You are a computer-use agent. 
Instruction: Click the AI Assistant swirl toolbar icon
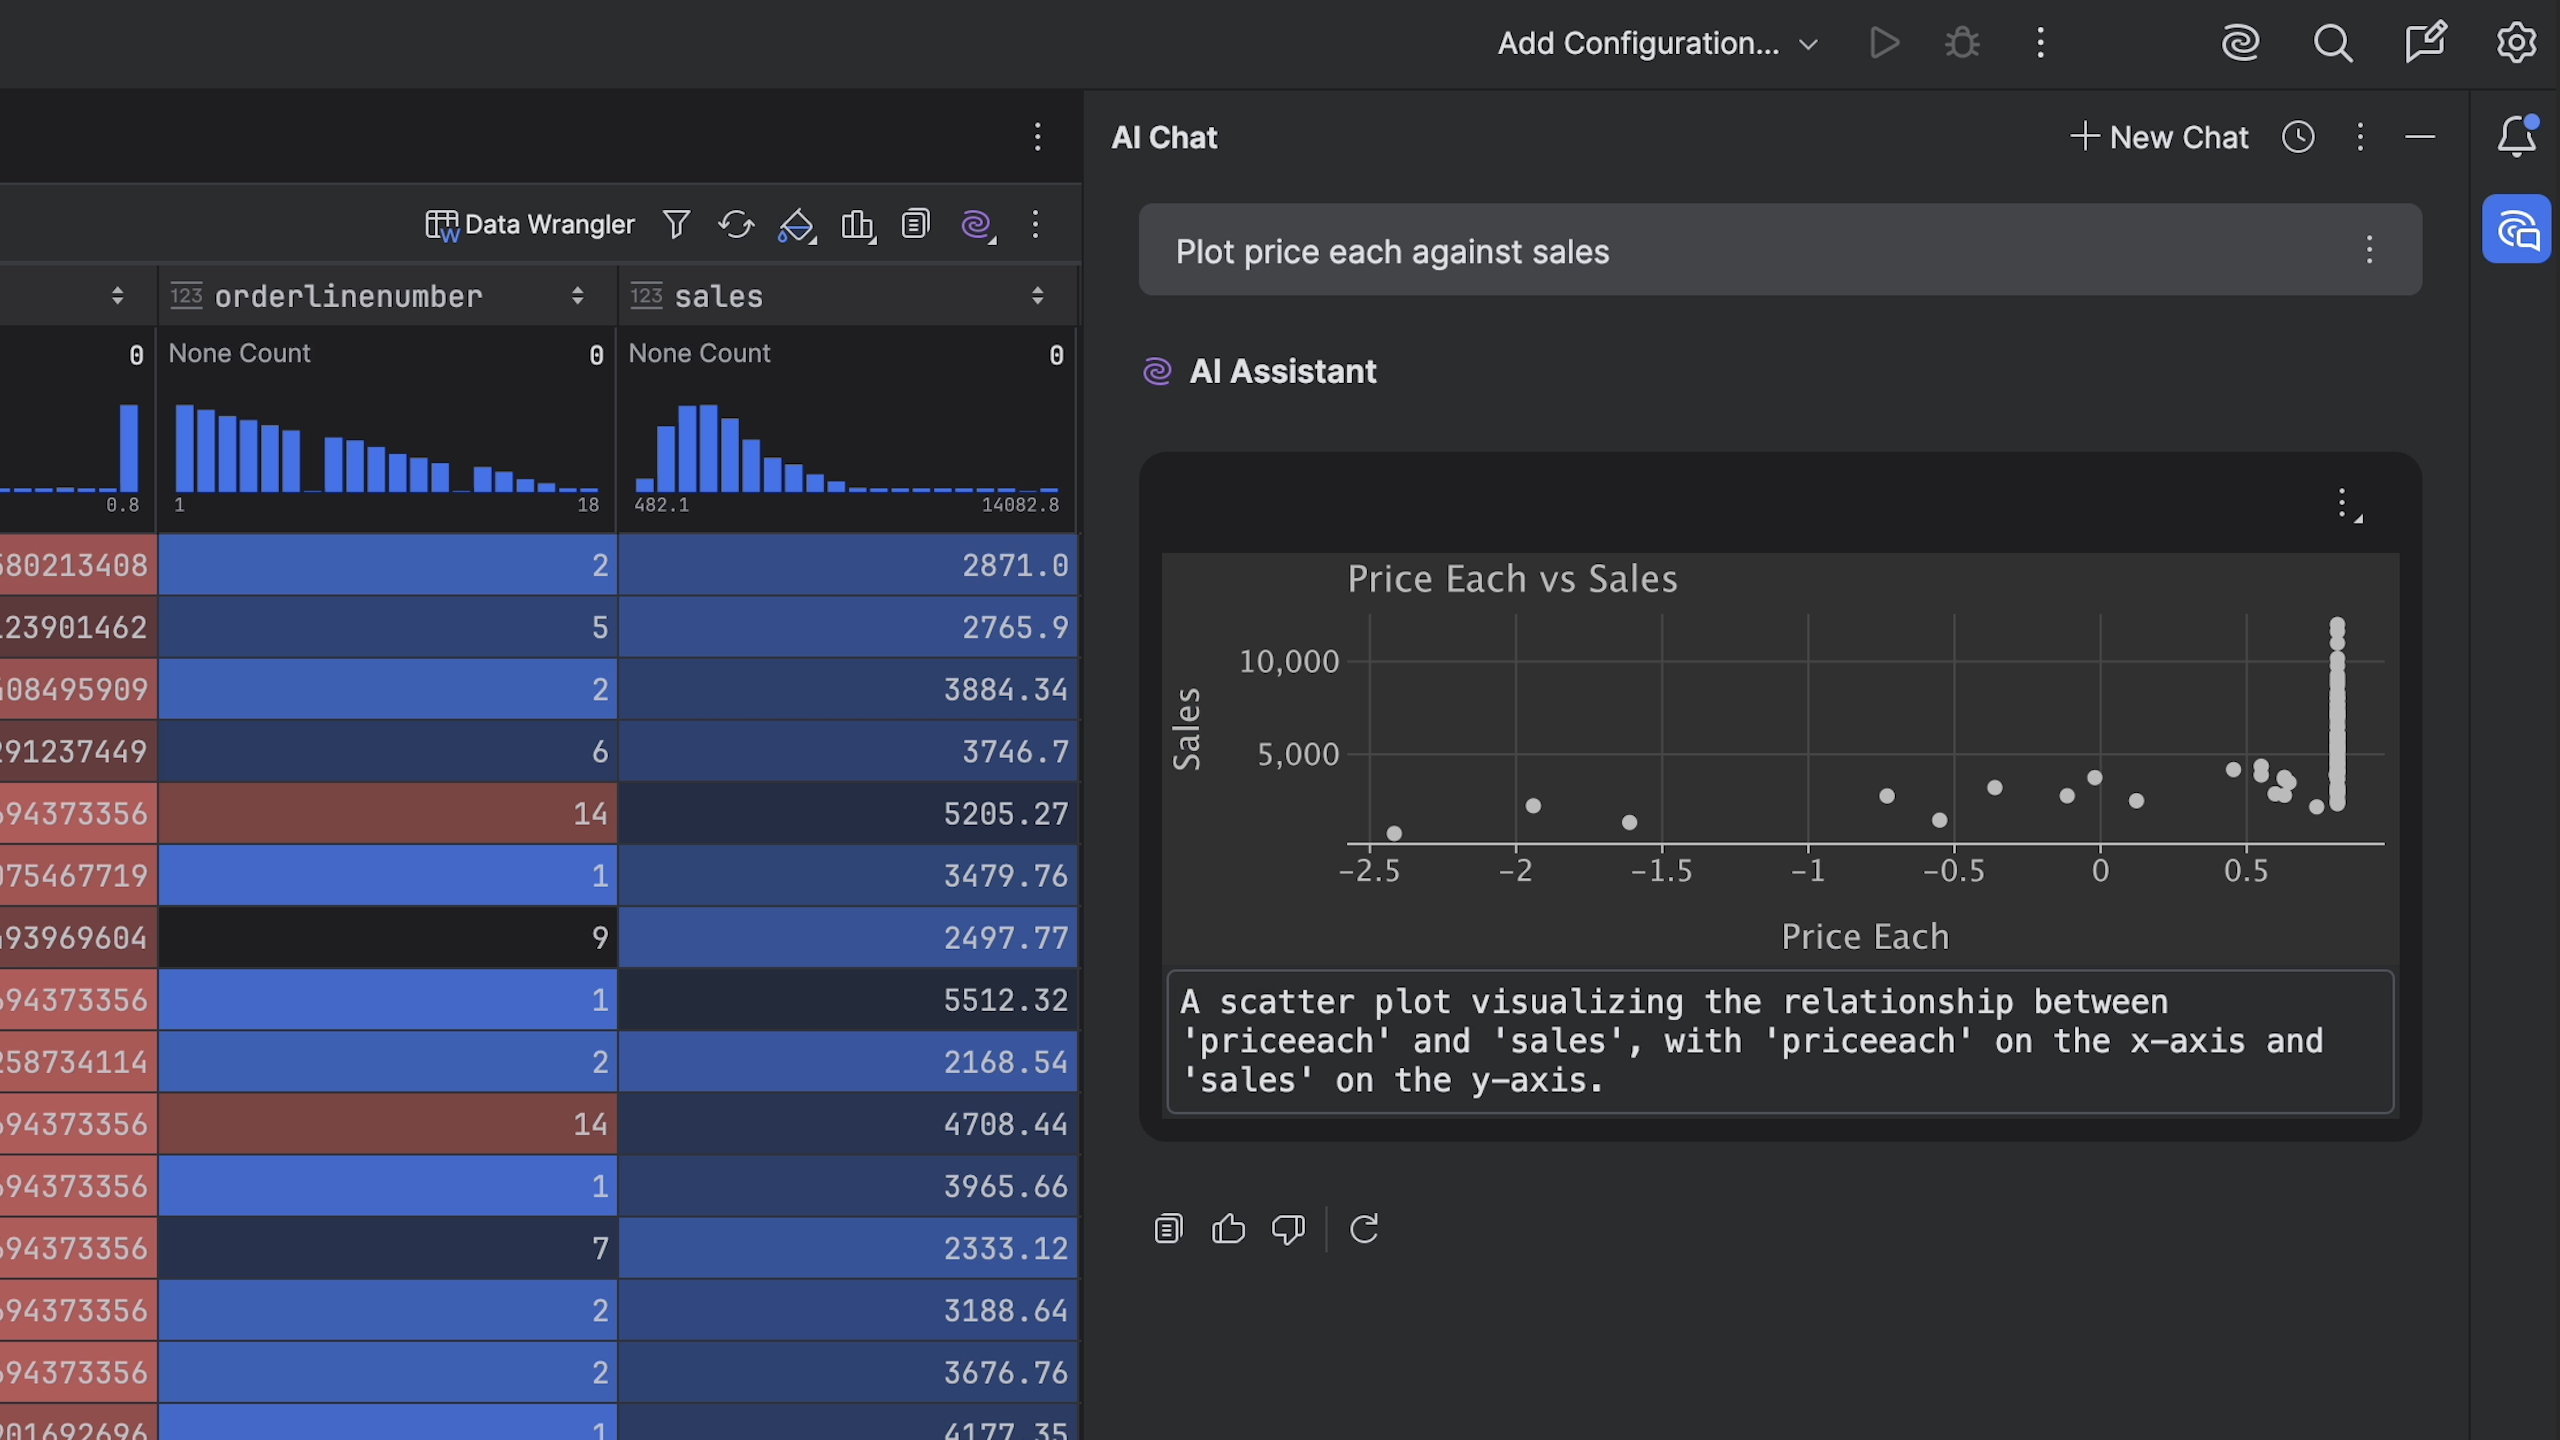(x=976, y=224)
